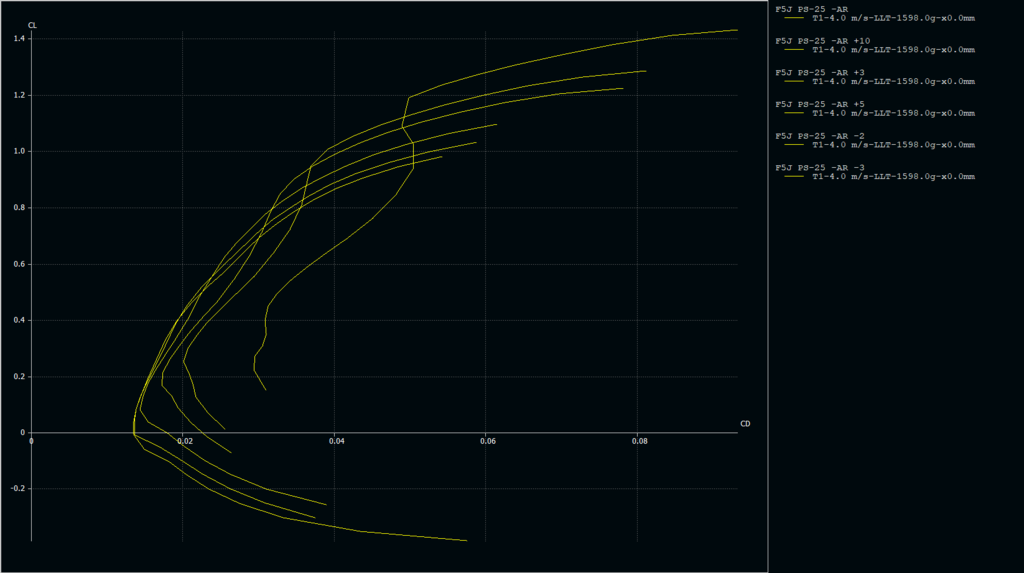1024x573 pixels.
Task: Click the yellow line swatch under -AR +10
Action: 796,49
